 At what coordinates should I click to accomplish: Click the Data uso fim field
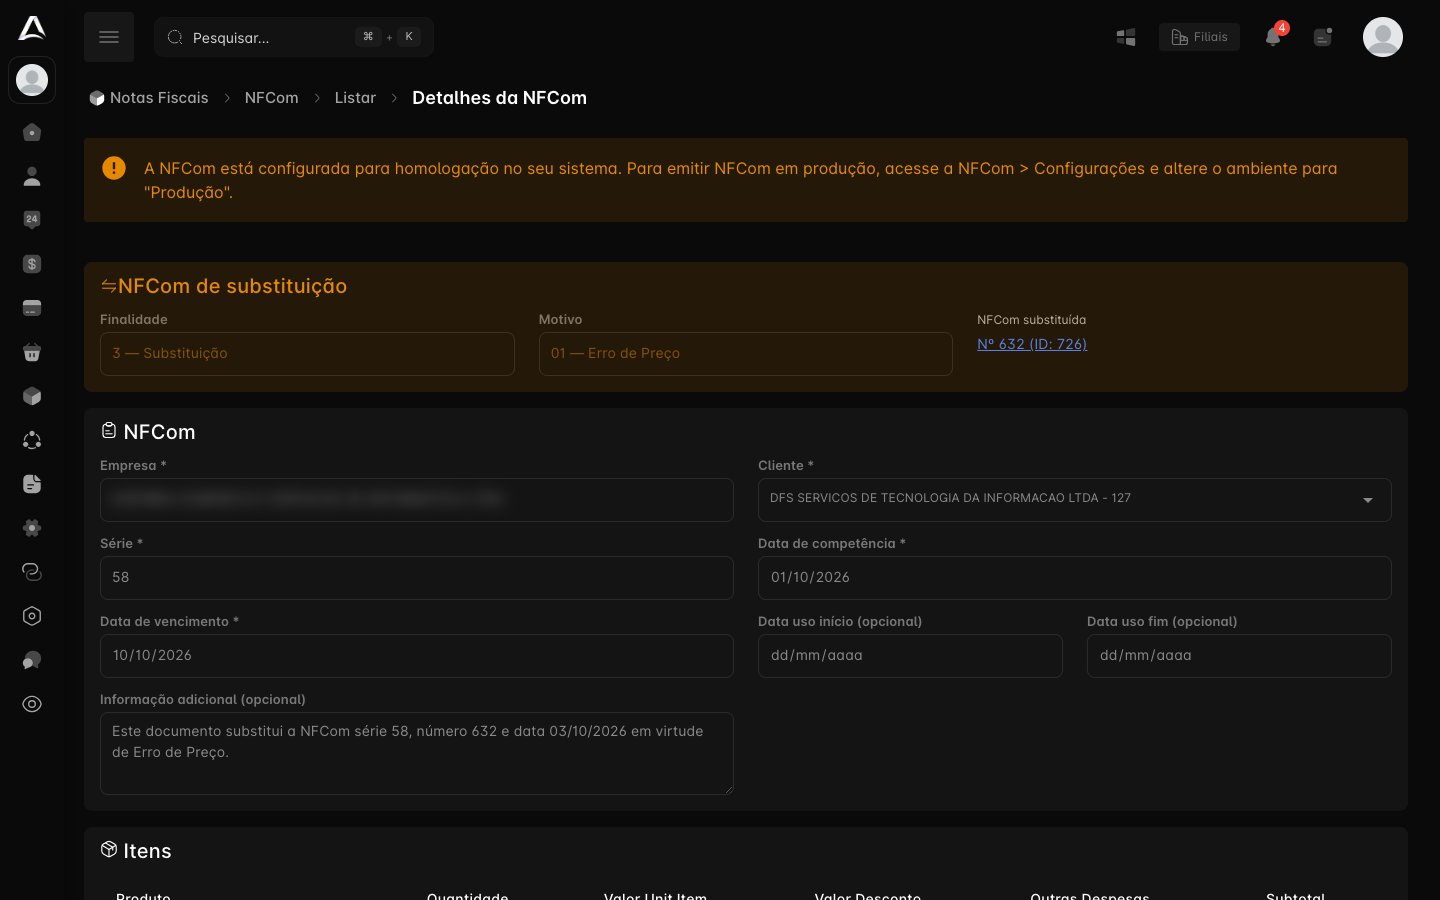click(1239, 656)
